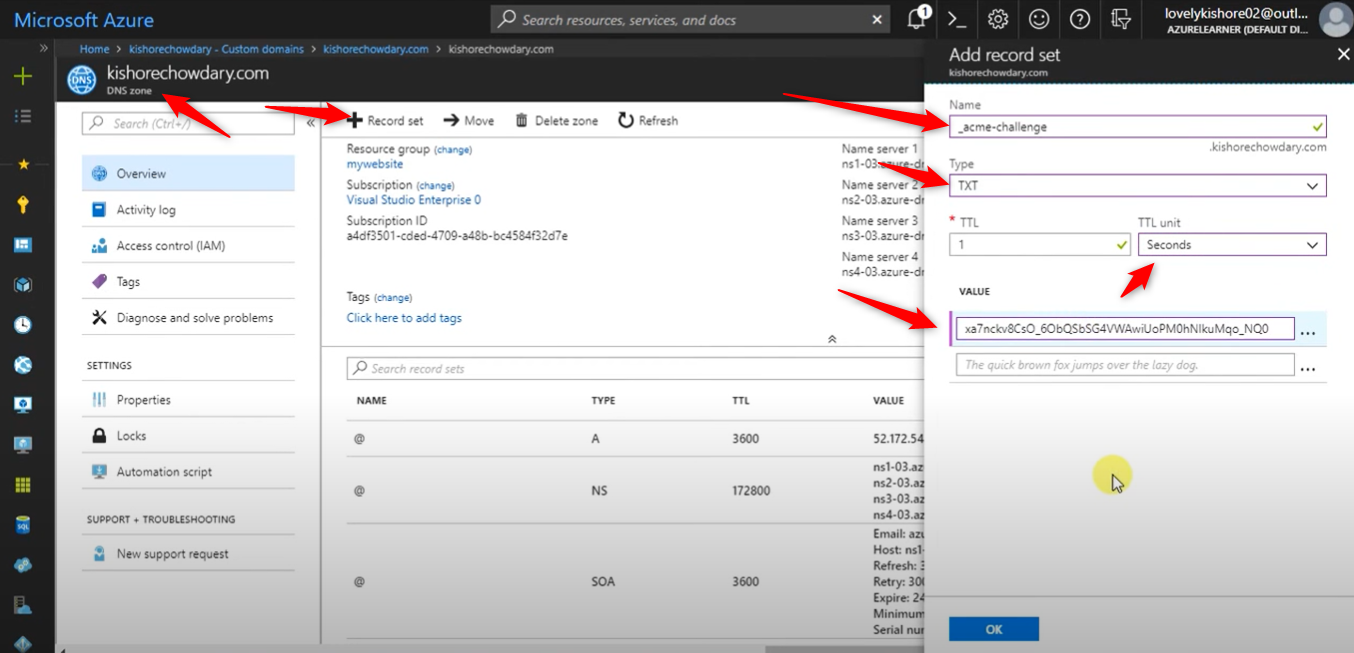Focus the Name field with _acme-challenge
Image resolution: width=1354 pixels, height=653 pixels.
tap(1137, 127)
